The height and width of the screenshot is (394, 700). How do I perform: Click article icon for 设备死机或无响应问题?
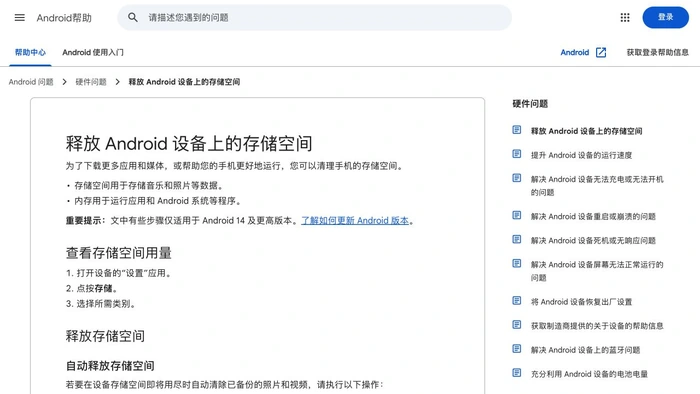click(x=517, y=240)
